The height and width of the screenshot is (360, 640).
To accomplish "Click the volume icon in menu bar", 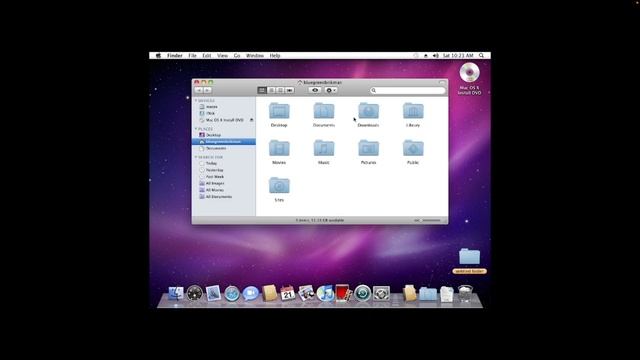I will [x=436, y=56].
